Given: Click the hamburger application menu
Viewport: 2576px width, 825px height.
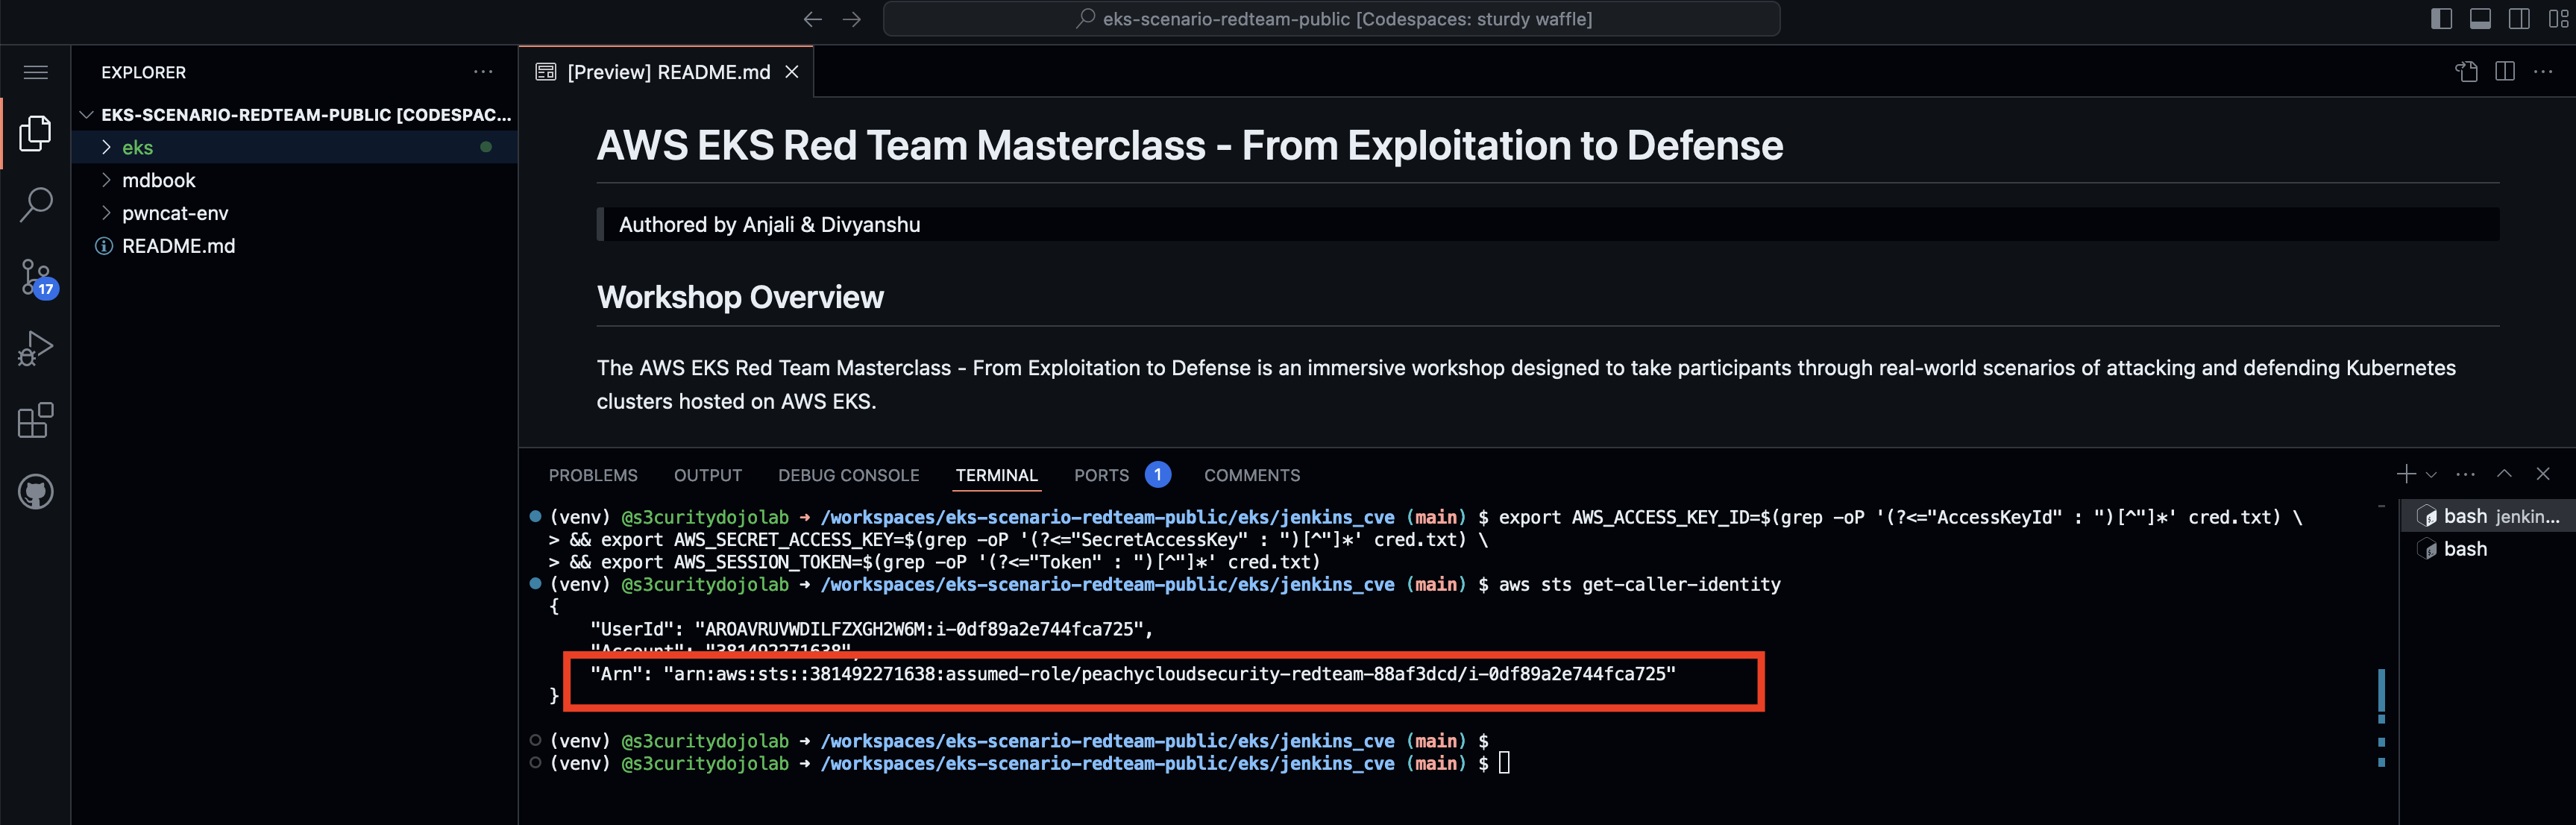Looking at the screenshot, I should pos(36,72).
